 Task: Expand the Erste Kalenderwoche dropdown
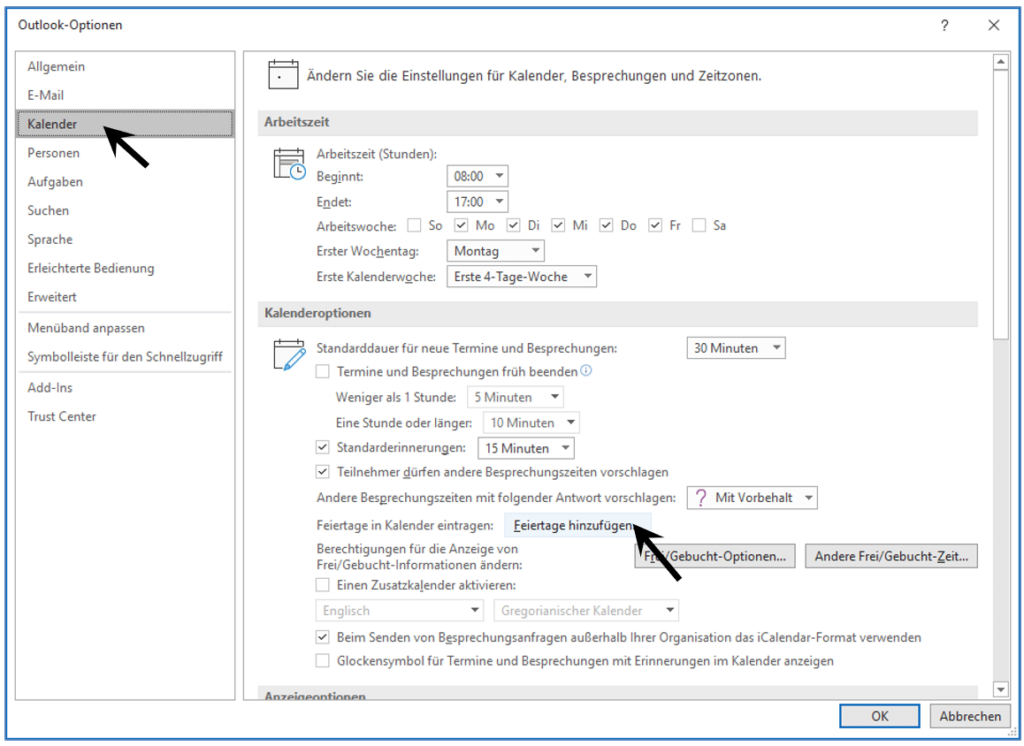pos(522,276)
